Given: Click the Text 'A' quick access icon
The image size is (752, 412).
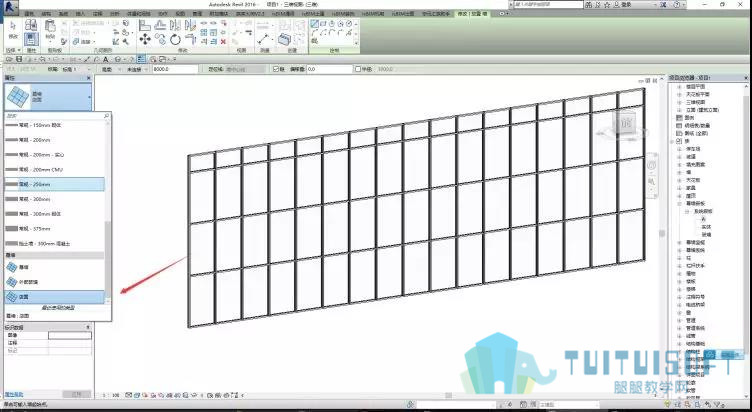Looking at the screenshot, I should coord(105,59).
